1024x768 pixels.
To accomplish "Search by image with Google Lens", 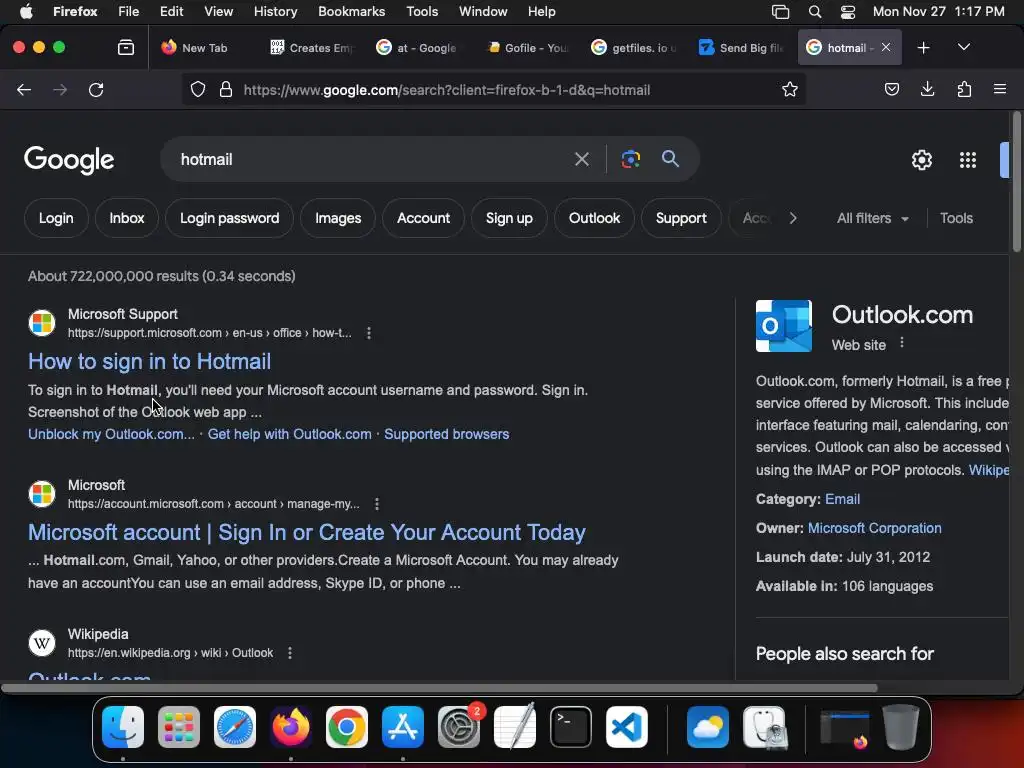I will tap(630, 159).
